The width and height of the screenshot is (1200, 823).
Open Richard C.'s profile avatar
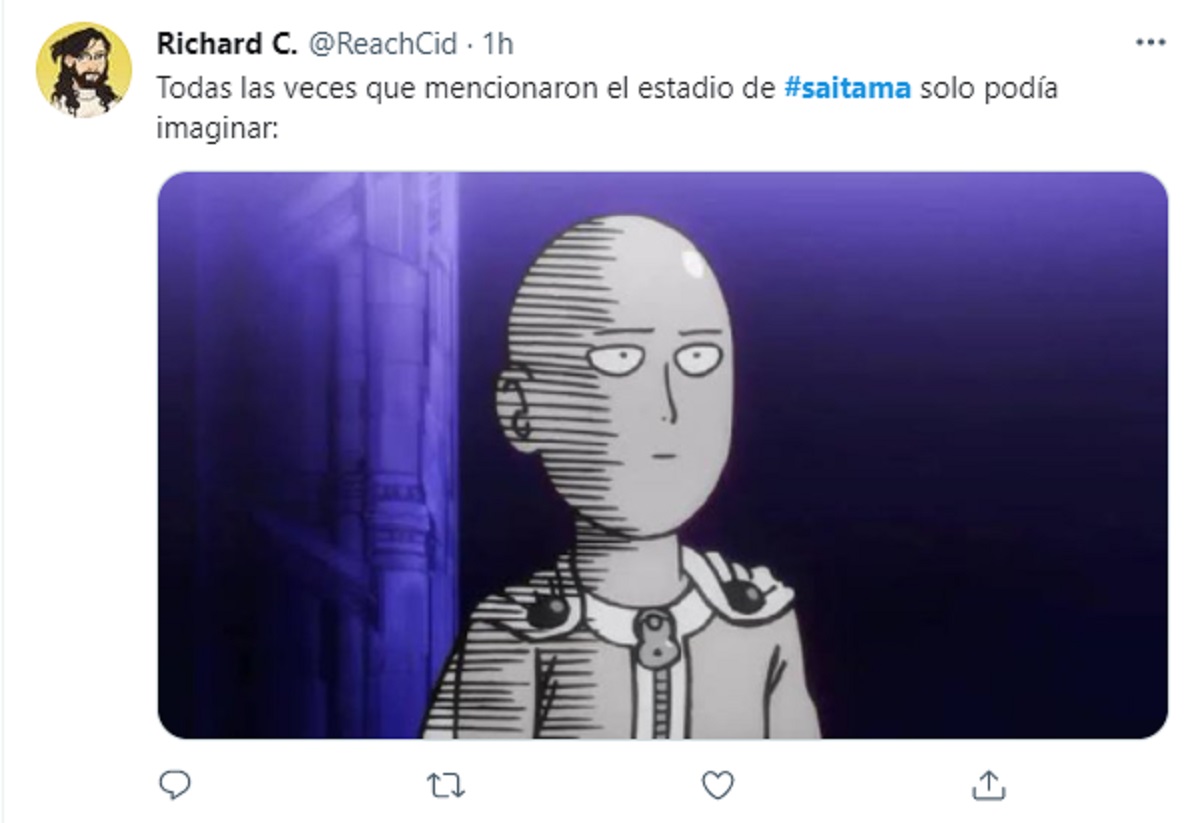(x=84, y=70)
